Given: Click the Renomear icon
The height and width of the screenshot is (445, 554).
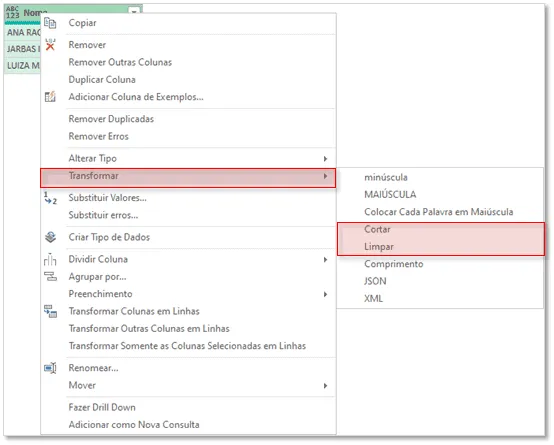Looking at the screenshot, I should click(50, 368).
